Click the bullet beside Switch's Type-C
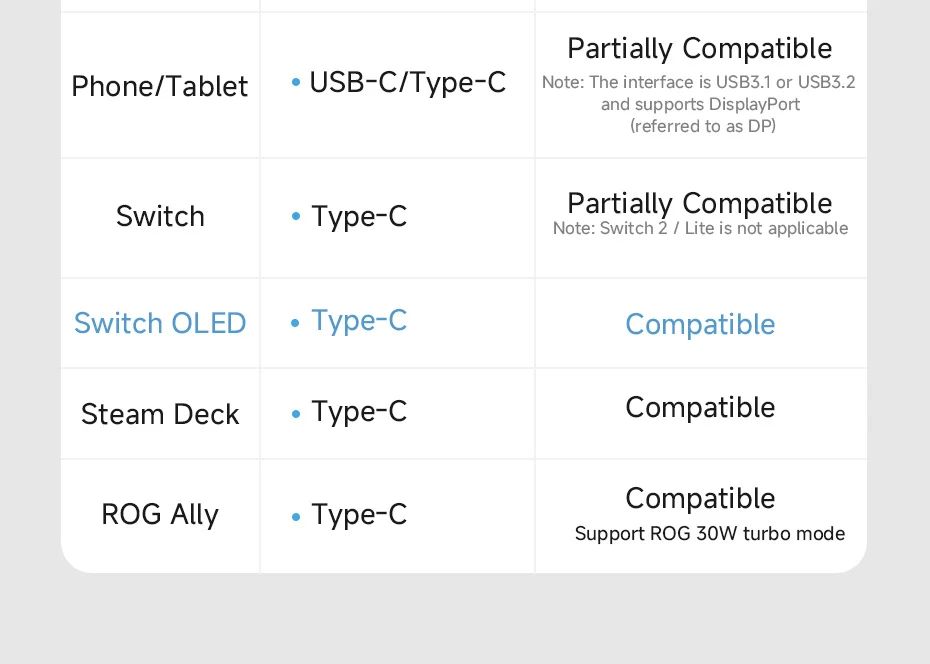 296,217
